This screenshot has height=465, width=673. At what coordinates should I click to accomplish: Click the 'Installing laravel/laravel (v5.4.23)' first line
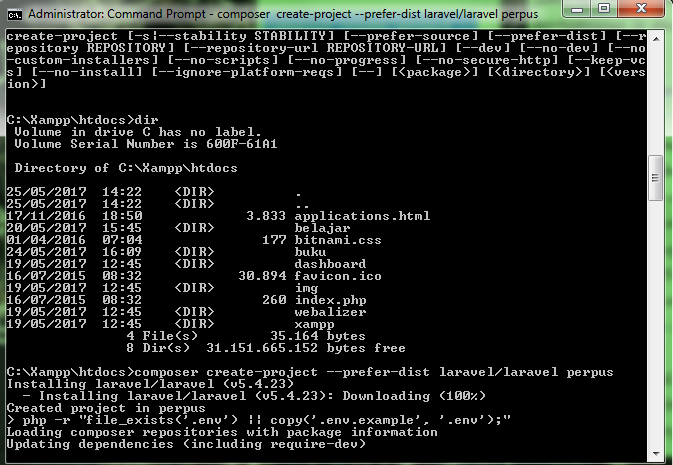click(x=150, y=384)
